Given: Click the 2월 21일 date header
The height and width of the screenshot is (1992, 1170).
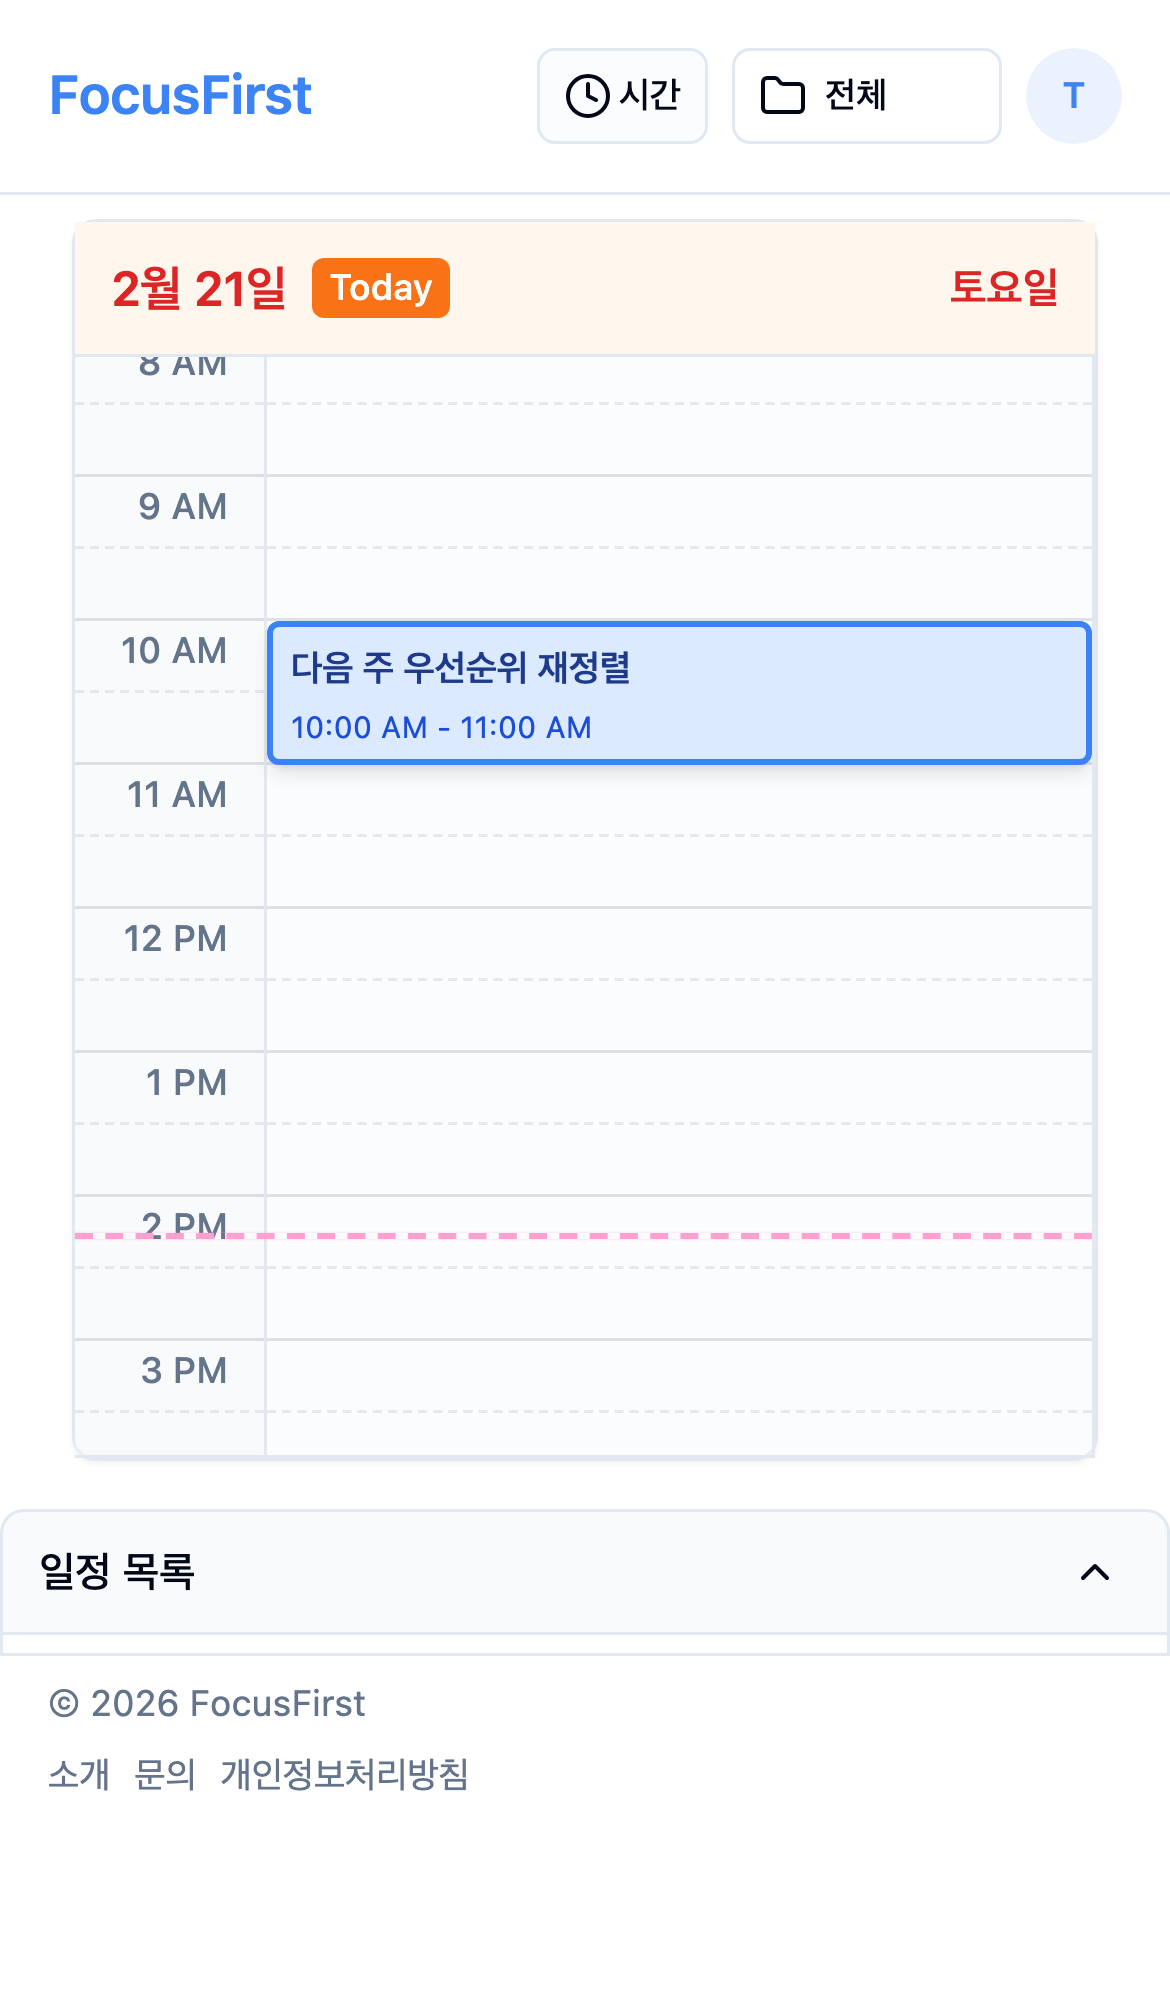Looking at the screenshot, I should coord(199,288).
